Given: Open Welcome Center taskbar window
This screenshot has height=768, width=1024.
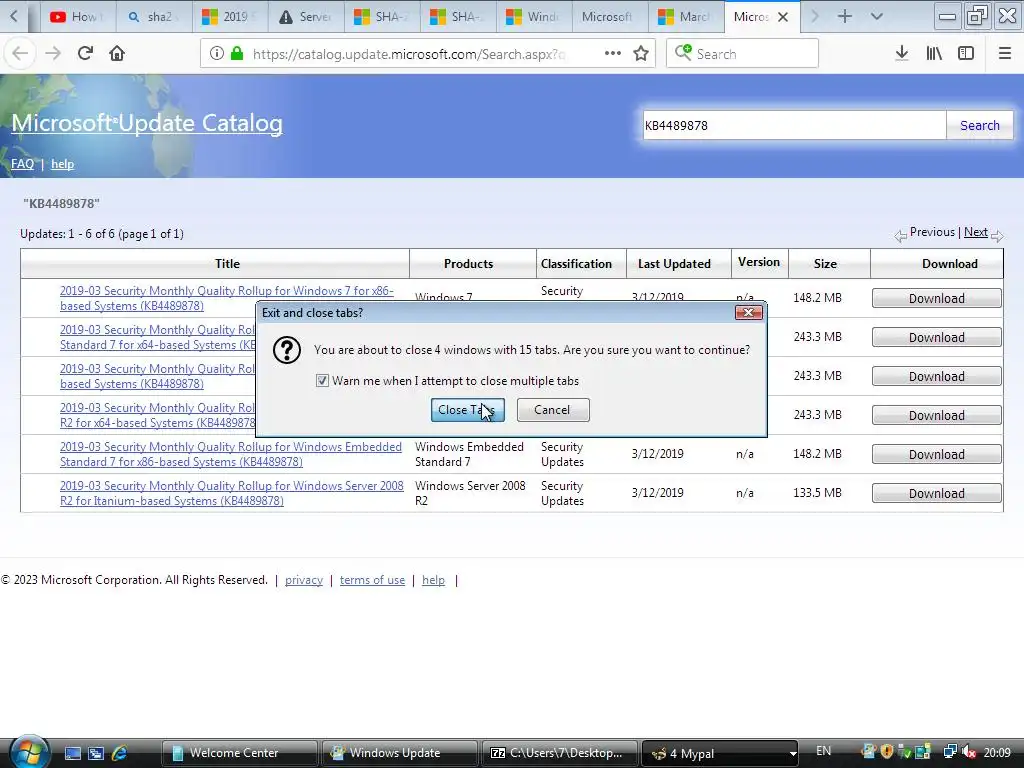Looking at the screenshot, I should [x=239, y=753].
